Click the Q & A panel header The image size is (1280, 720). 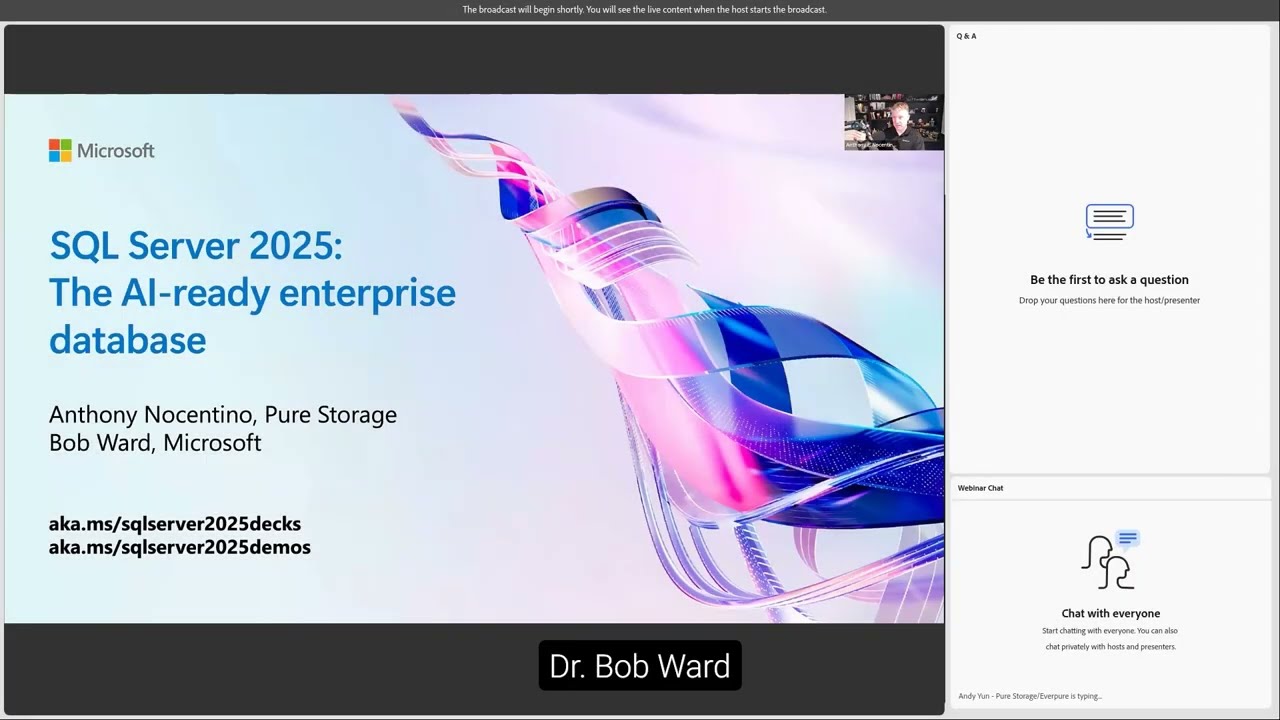pyautogui.click(x=966, y=36)
